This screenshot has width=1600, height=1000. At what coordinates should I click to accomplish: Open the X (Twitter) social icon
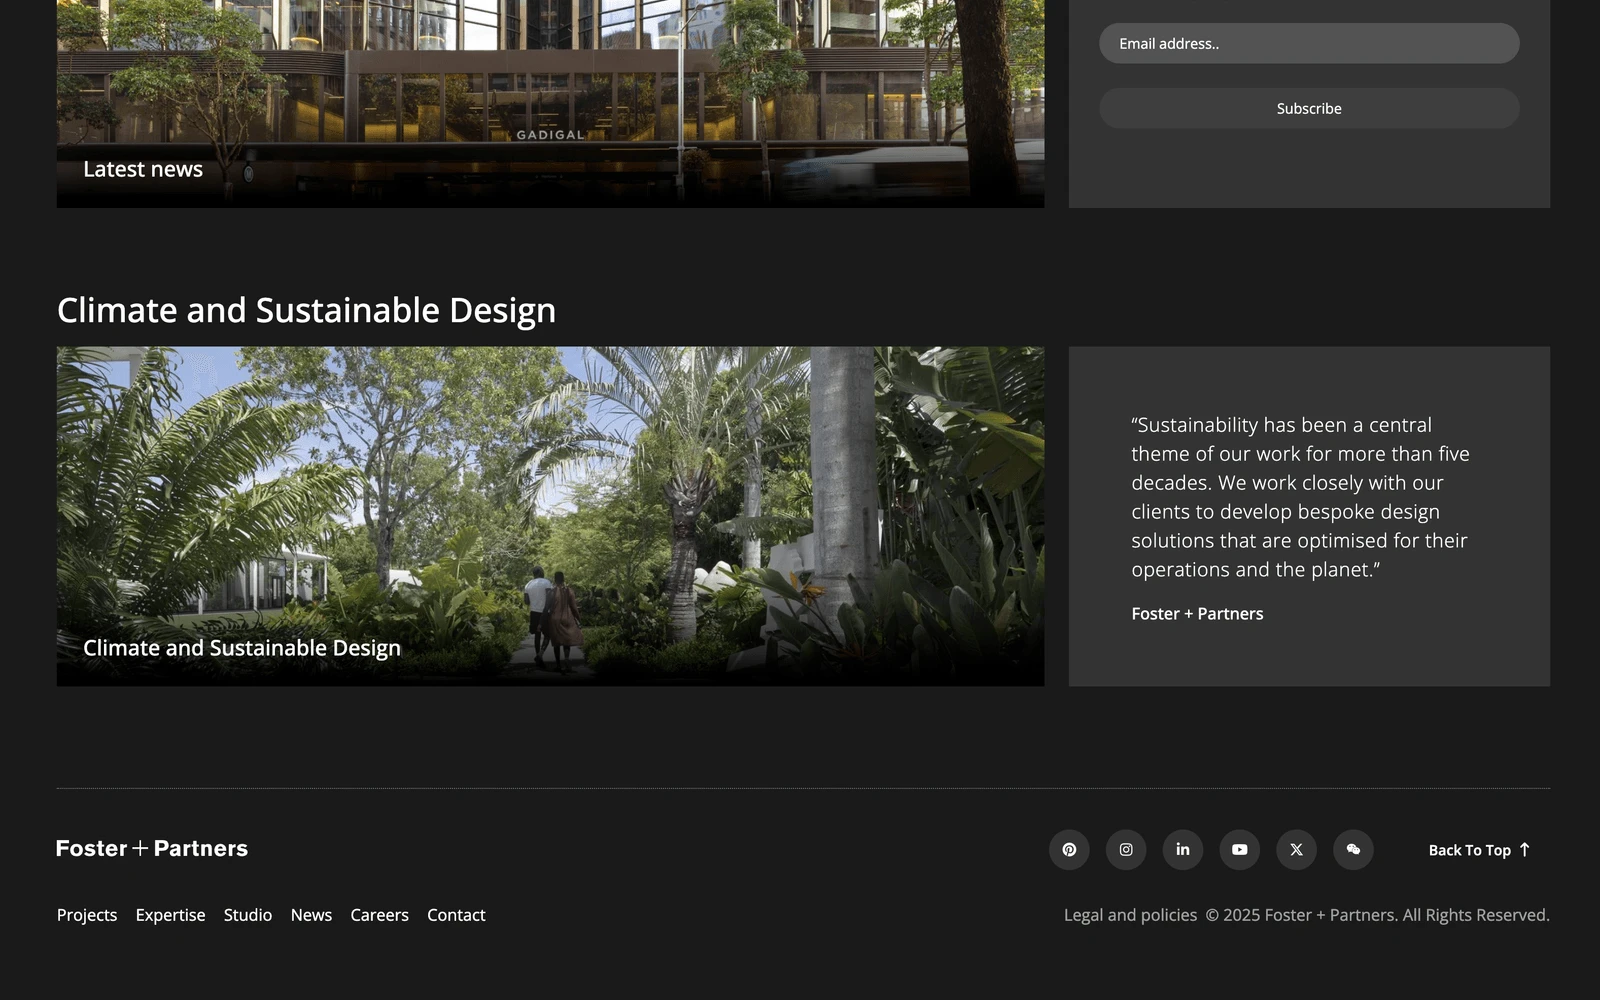(1297, 849)
